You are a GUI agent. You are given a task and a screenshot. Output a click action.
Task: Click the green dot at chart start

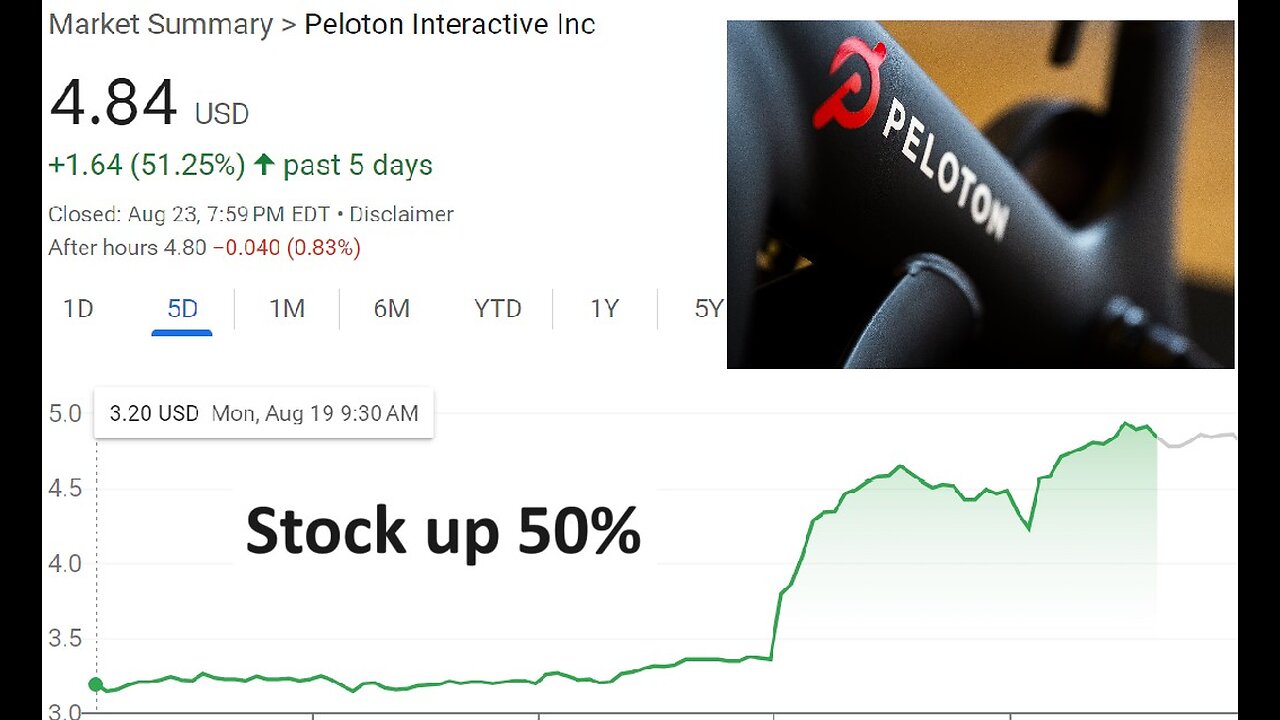(x=96, y=685)
